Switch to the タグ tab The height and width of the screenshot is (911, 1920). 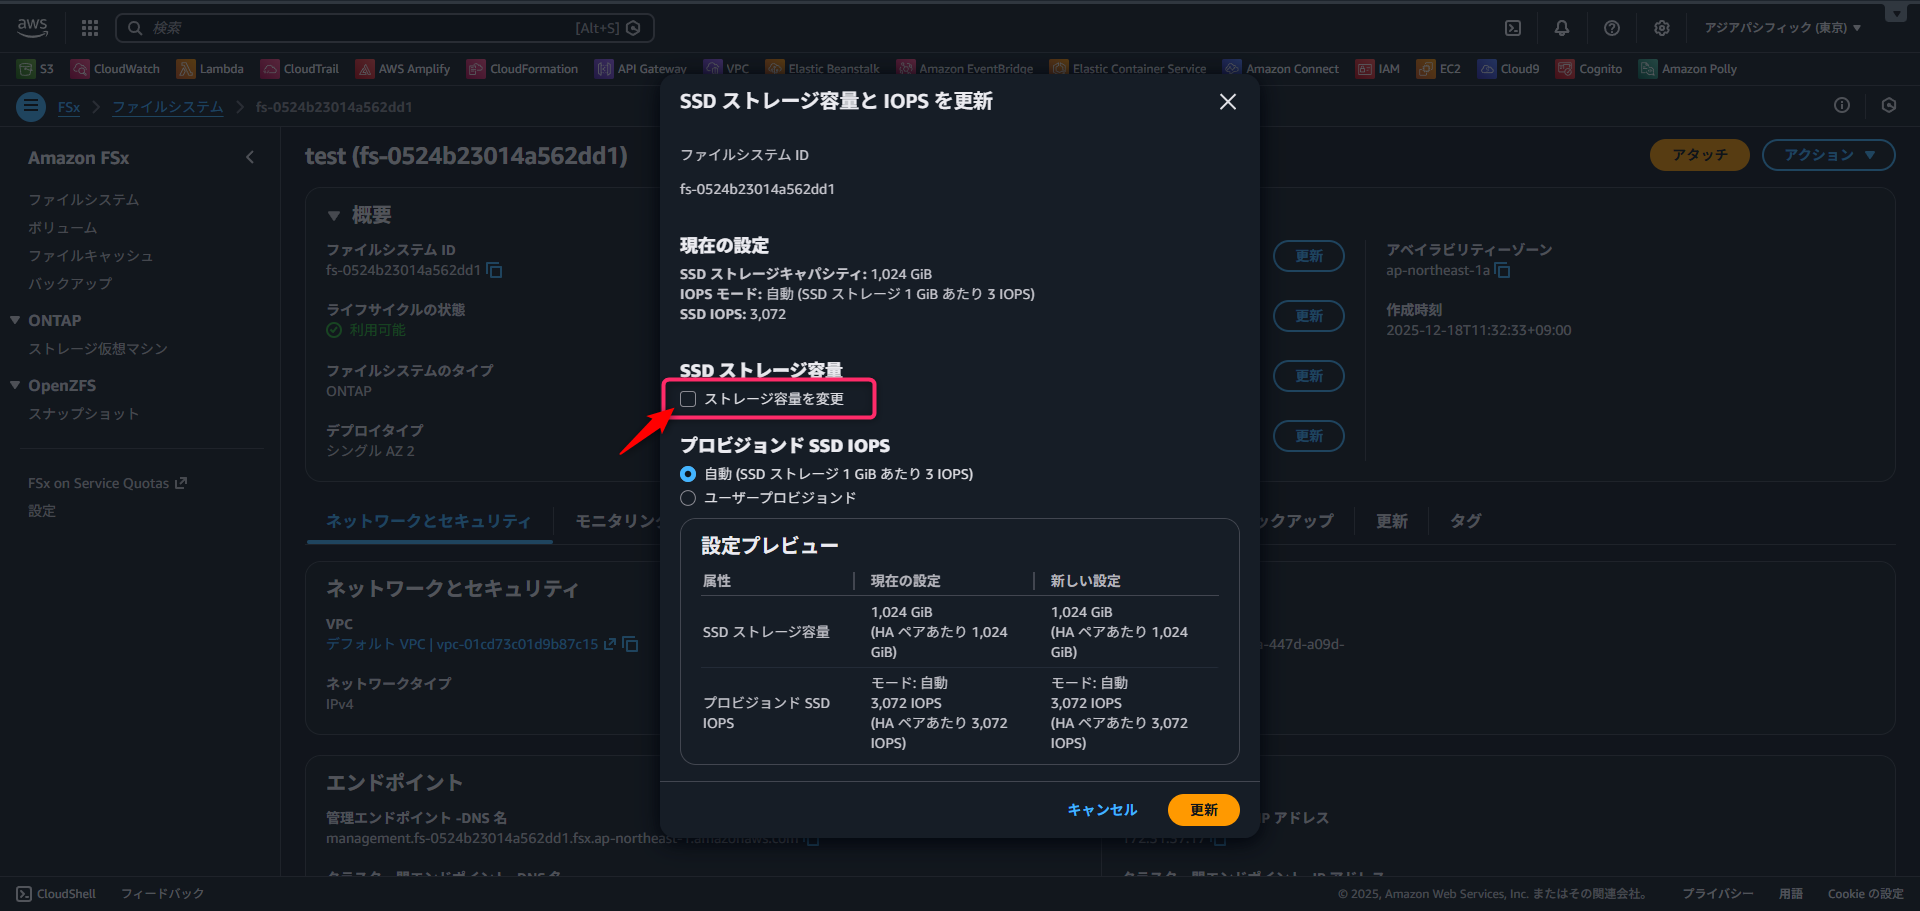(1466, 521)
